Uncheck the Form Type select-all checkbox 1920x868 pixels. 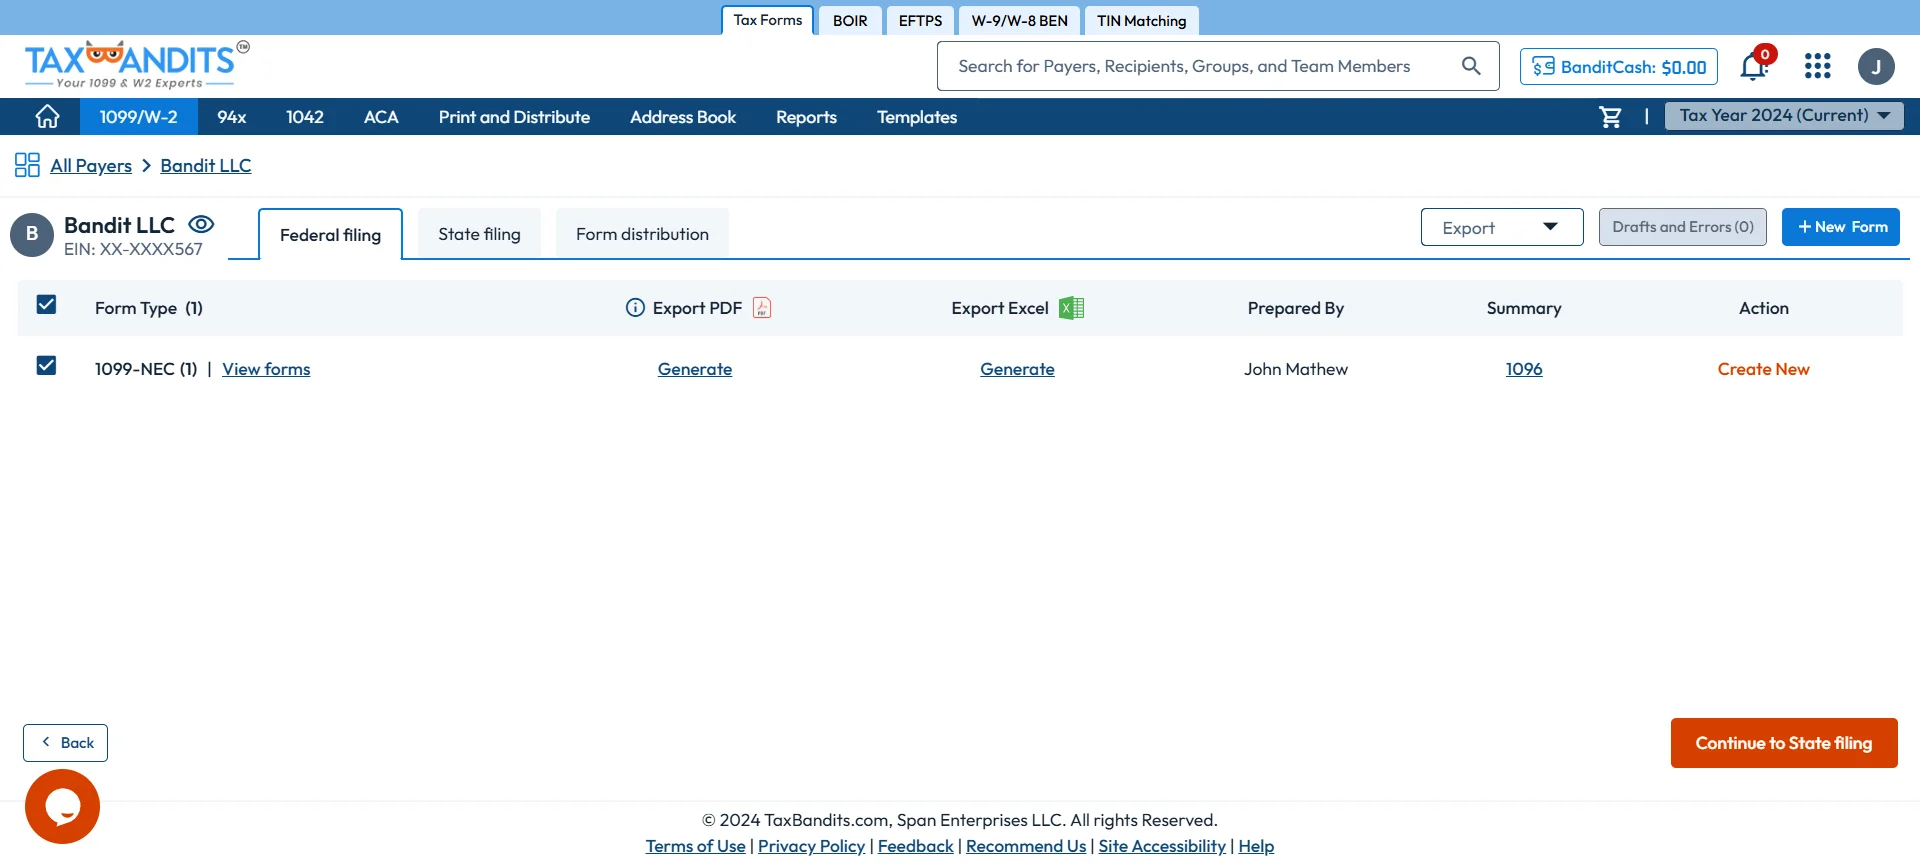(46, 304)
